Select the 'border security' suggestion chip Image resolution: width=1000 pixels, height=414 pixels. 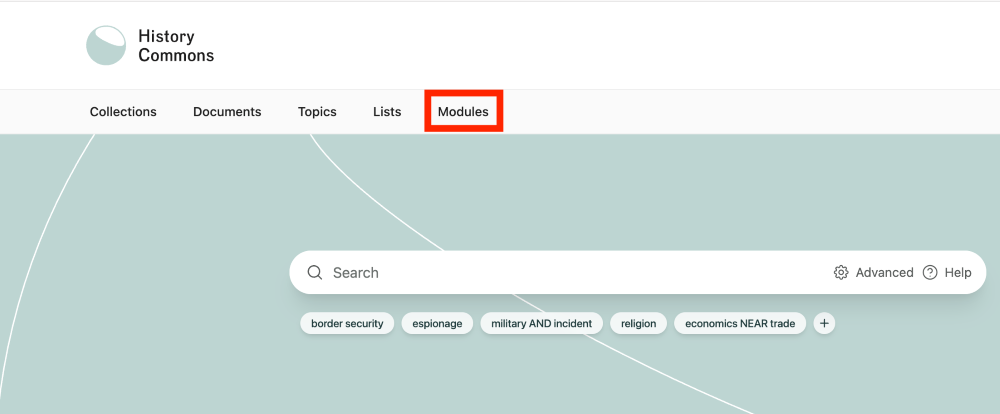(x=347, y=323)
